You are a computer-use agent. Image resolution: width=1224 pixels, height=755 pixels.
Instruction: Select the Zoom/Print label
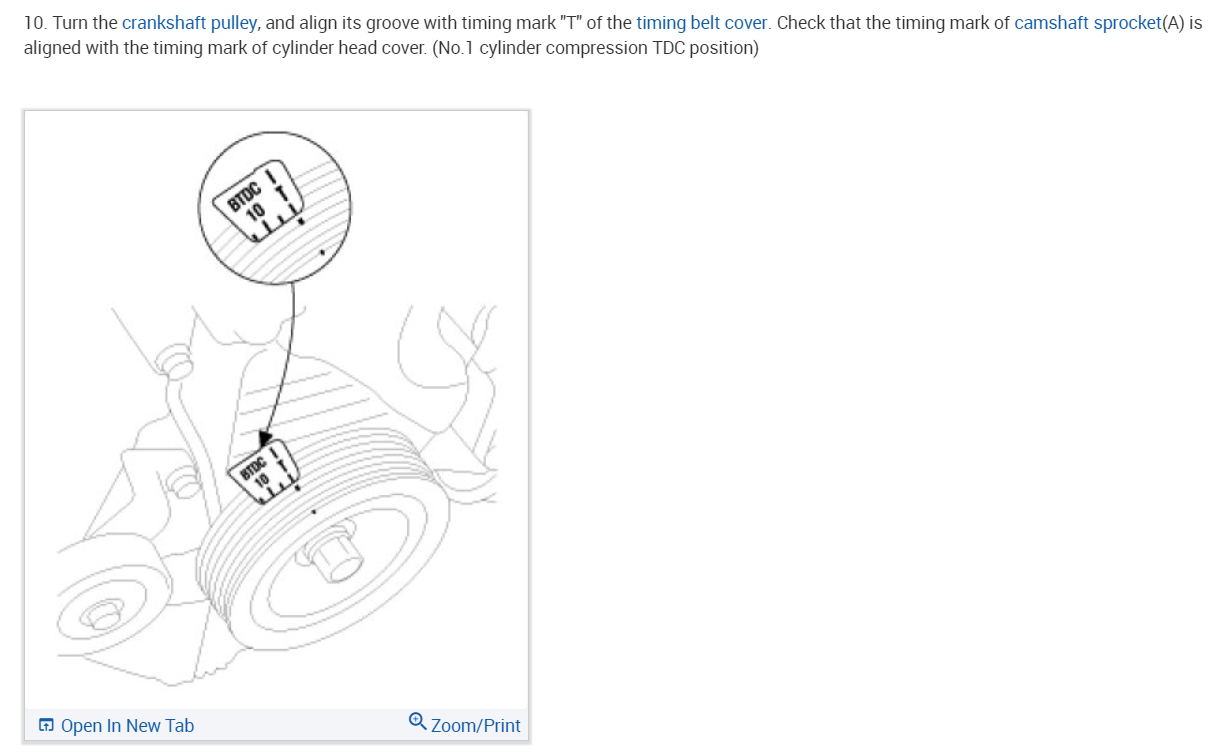click(476, 726)
